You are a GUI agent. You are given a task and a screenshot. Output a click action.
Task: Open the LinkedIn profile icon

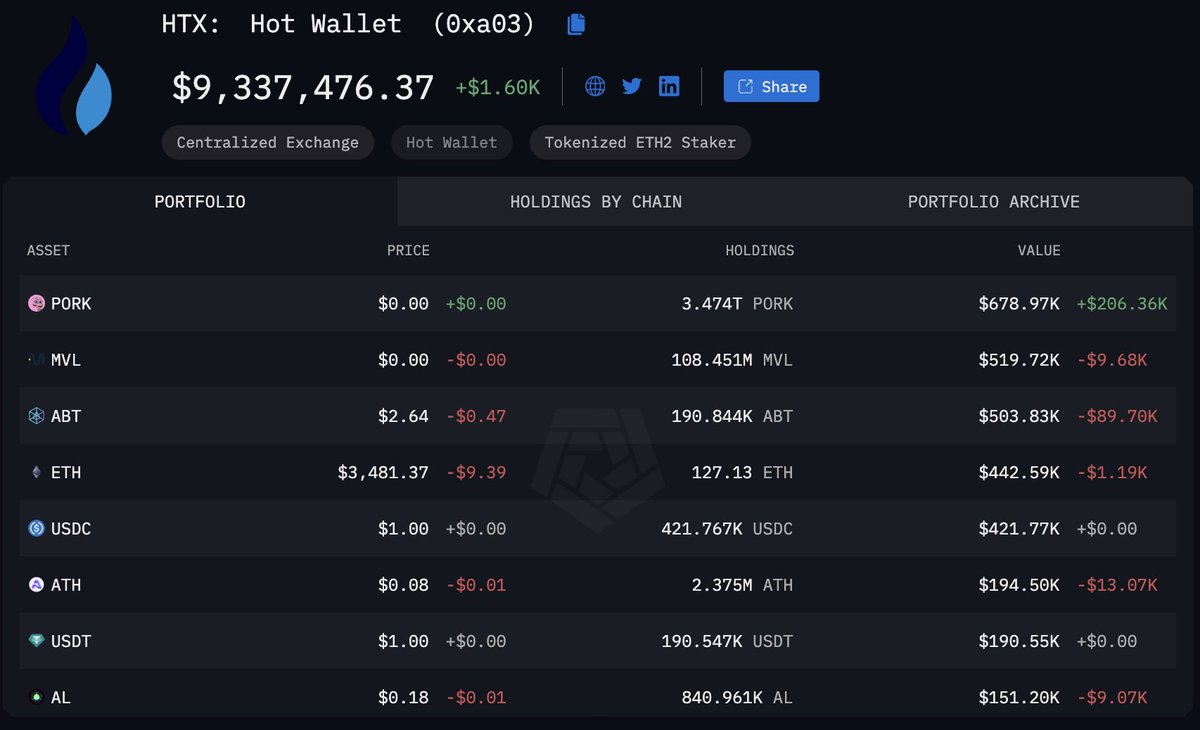point(669,86)
